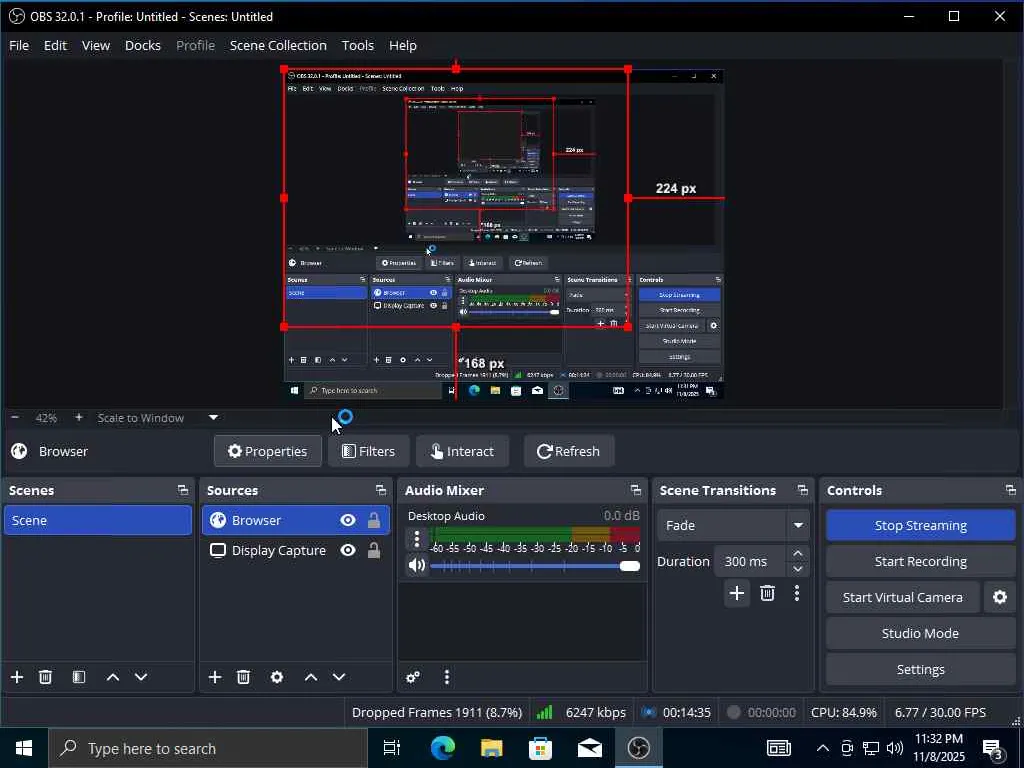Image resolution: width=1024 pixels, height=768 pixels.
Task: Move scene down arrow in Scenes dock
Action: point(141,677)
